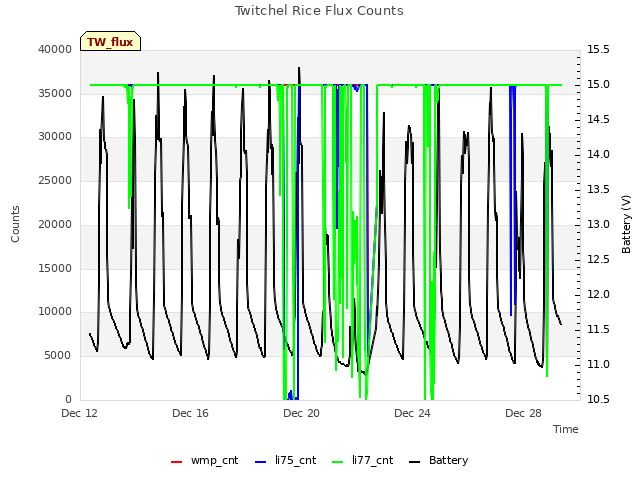Toggle wmp_cnt series in legend
640x480 pixels.
point(204,460)
